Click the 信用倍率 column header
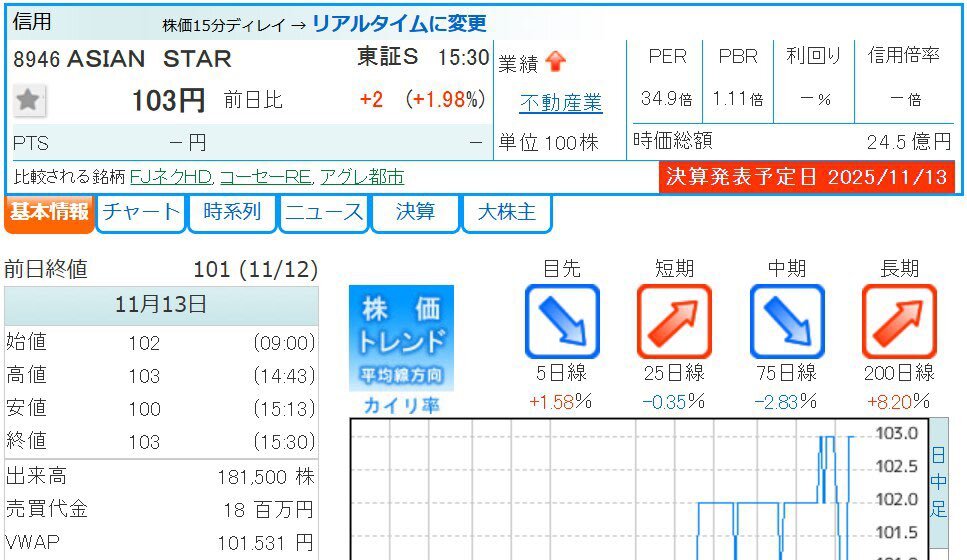 pyautogui.click(x=903, y=56)
